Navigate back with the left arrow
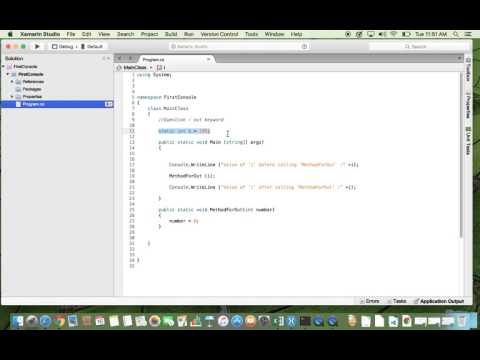Viewport: 480px width, 360px height. (x=120, y=58)
